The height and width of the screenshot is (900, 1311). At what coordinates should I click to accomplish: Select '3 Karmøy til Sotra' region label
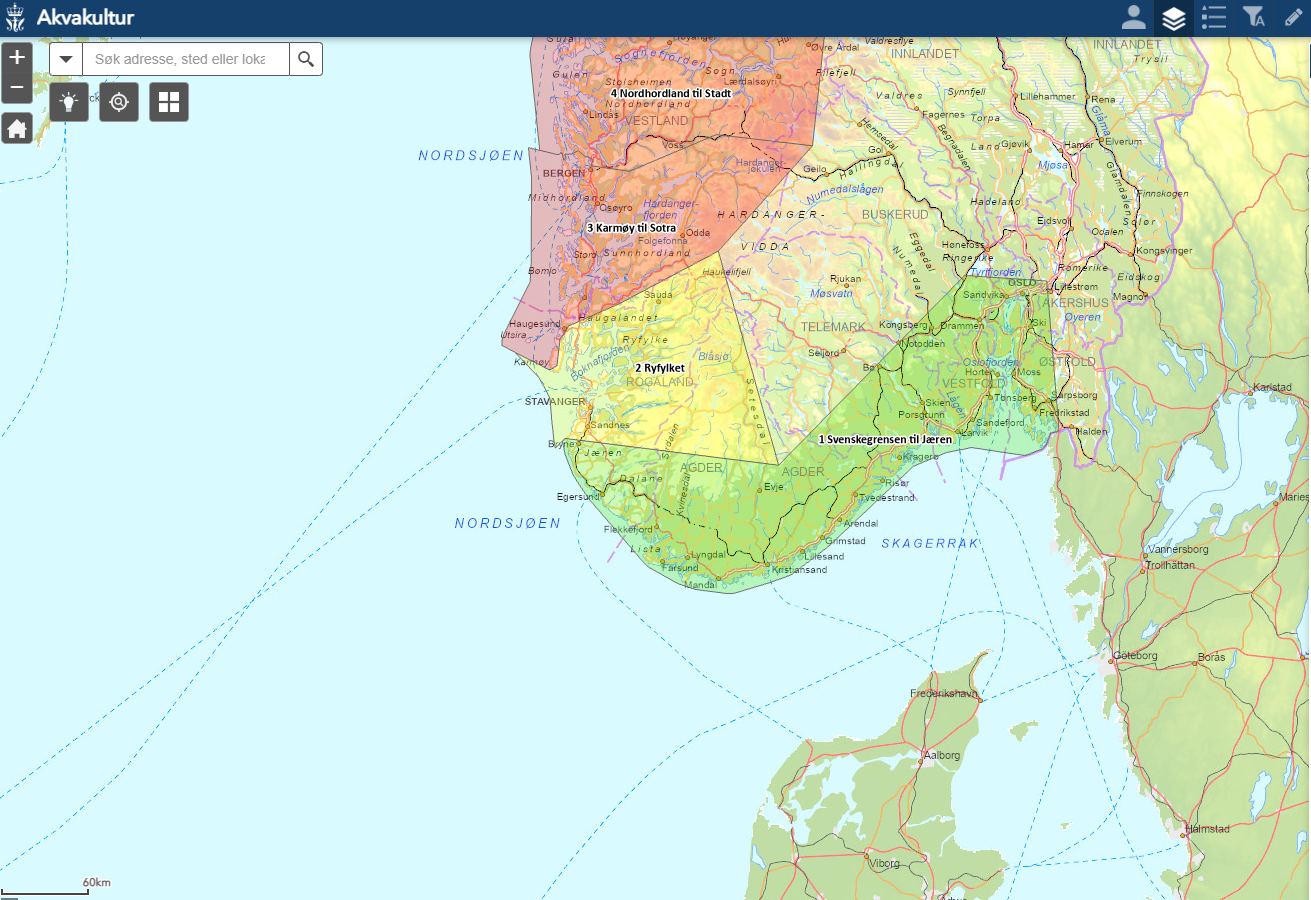coord(631,228)
